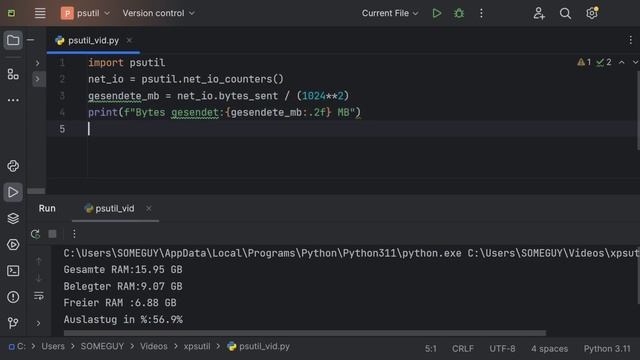The width and height of the screenshot is (640, 360).
Task: Open the Version control dropdown
Action: (x=158, y=13)
